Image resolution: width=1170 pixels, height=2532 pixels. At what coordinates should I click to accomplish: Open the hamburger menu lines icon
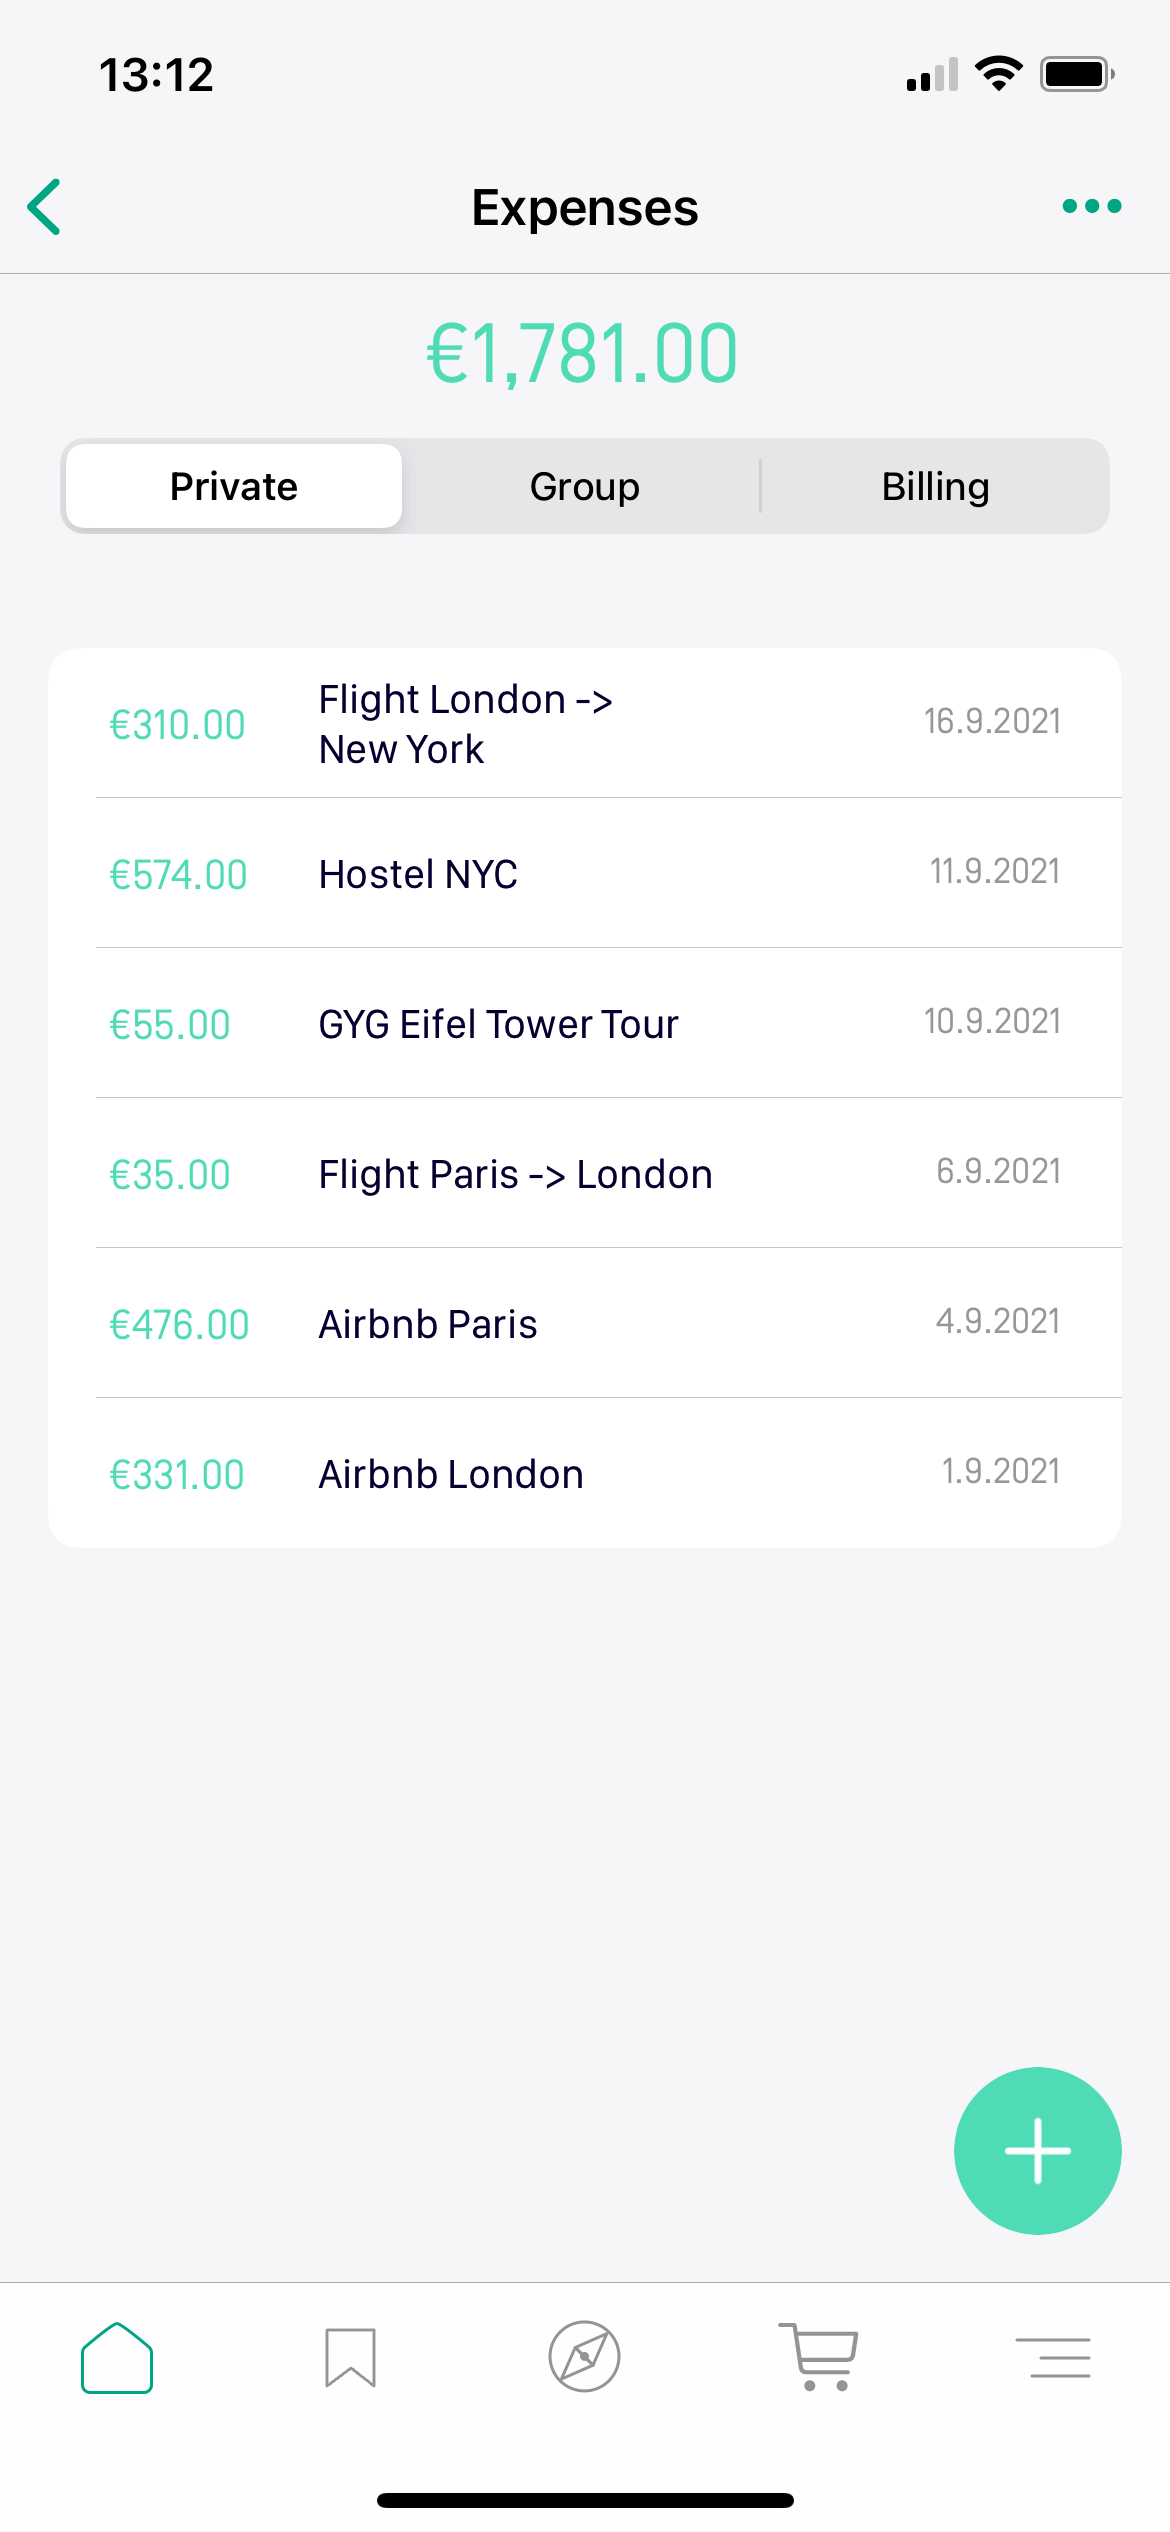click(x=1053, y=2357)
